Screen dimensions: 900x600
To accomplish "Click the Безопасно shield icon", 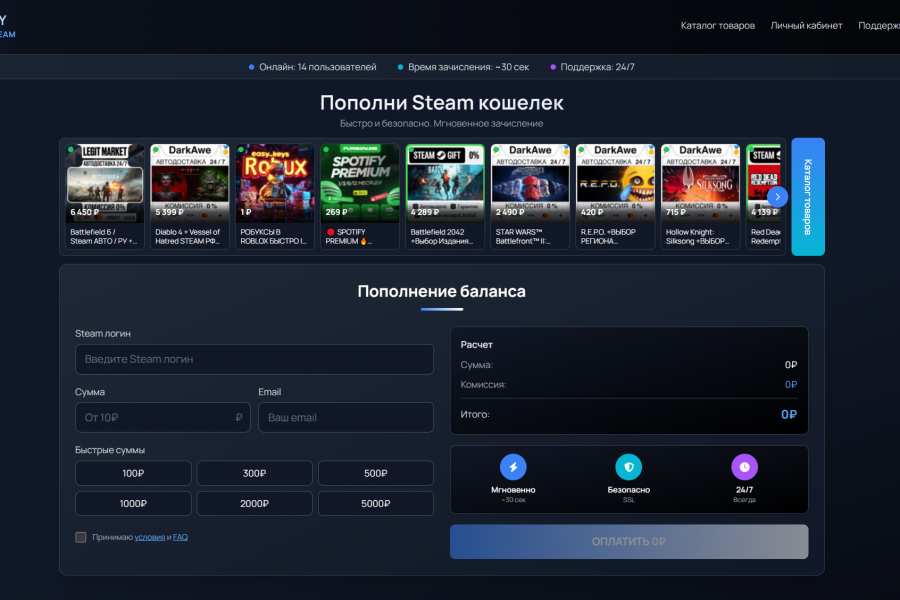I will coord(629,467).
